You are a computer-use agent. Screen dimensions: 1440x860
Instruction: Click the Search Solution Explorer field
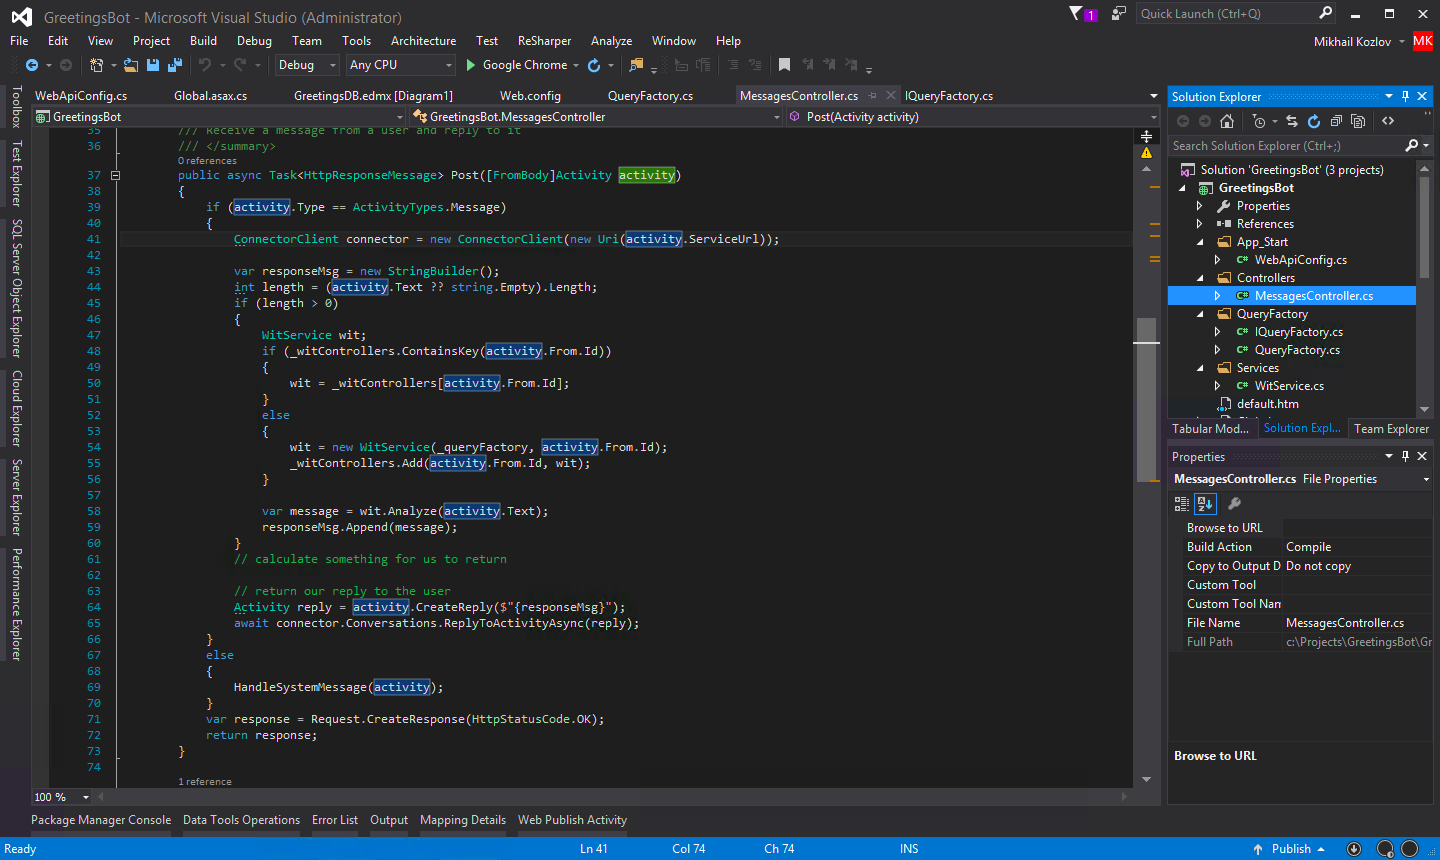click(1301, 146)
